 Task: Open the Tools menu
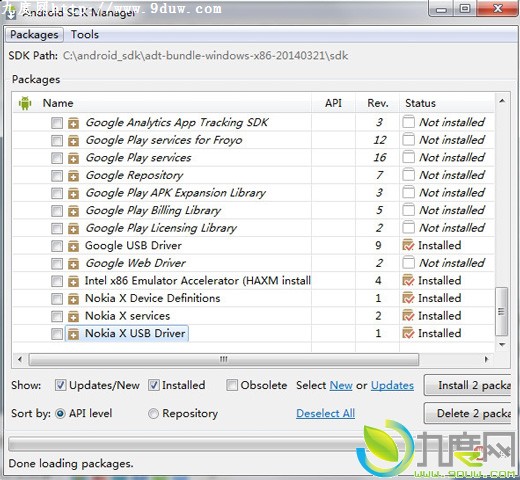(85, 35)
